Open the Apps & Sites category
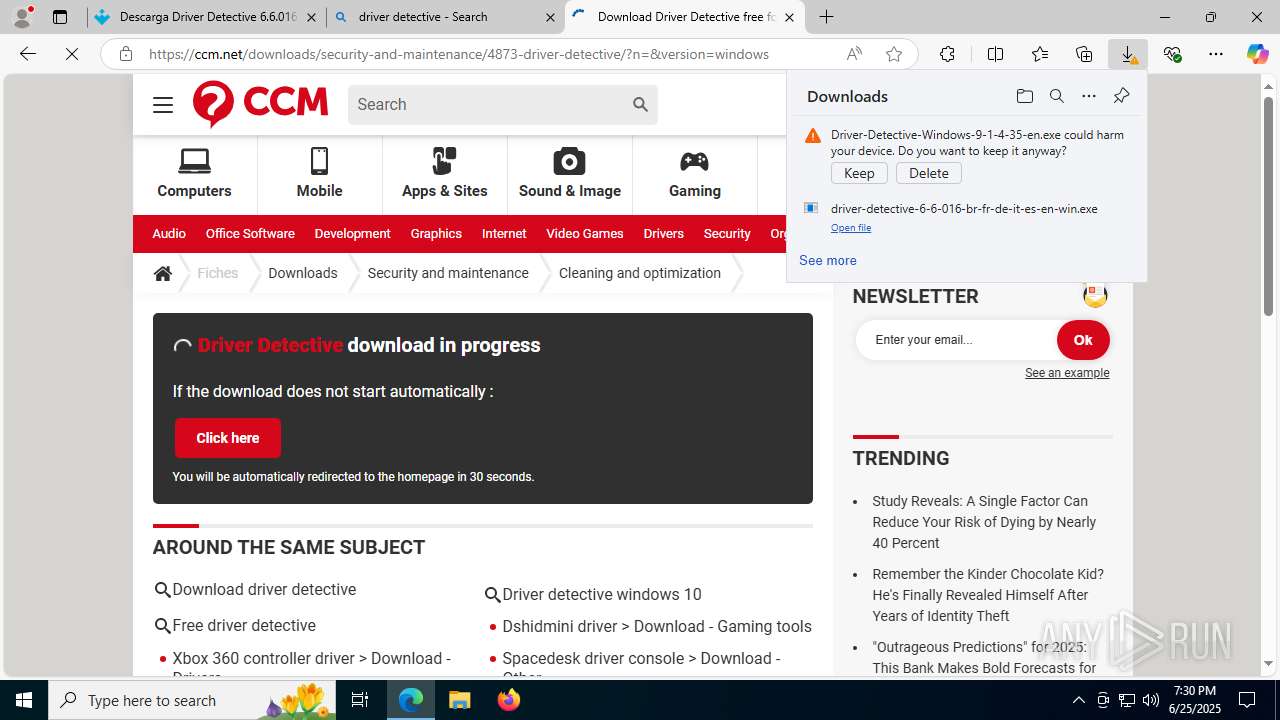Viewport: 1280px width, 720px height. point(444,174)
